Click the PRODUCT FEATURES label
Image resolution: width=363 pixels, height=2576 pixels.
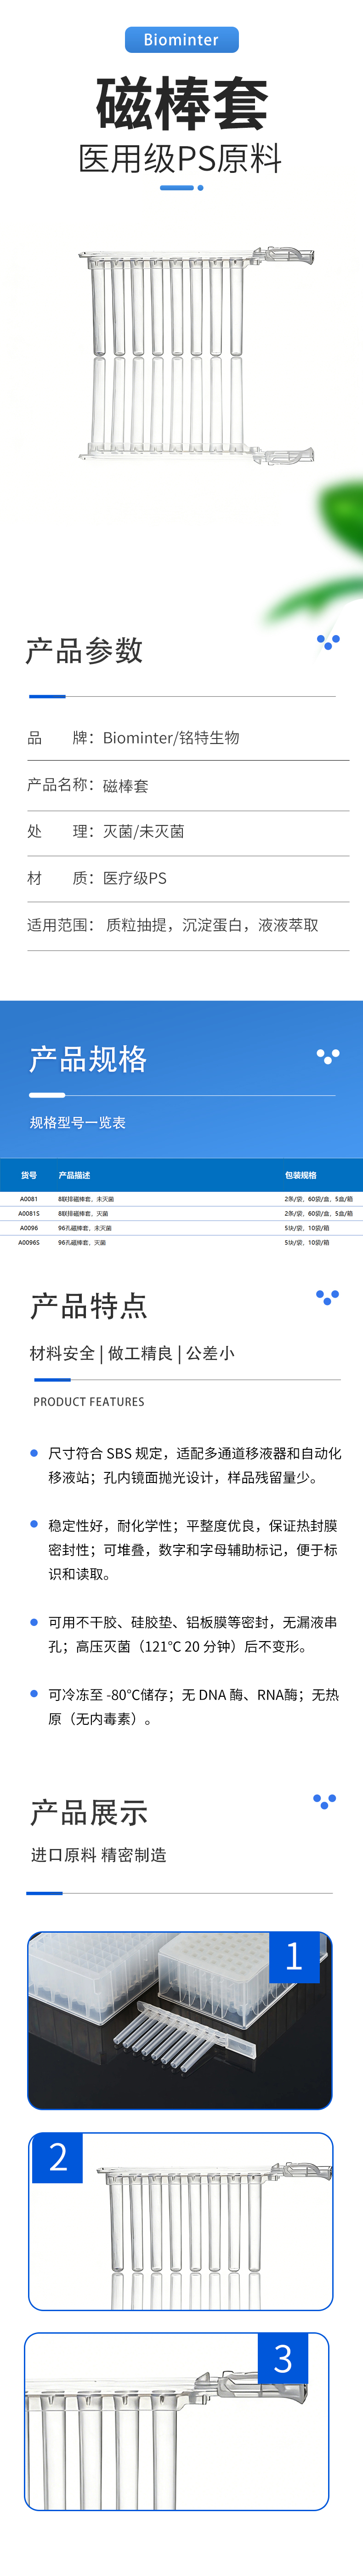click(x=89, y=1402)
